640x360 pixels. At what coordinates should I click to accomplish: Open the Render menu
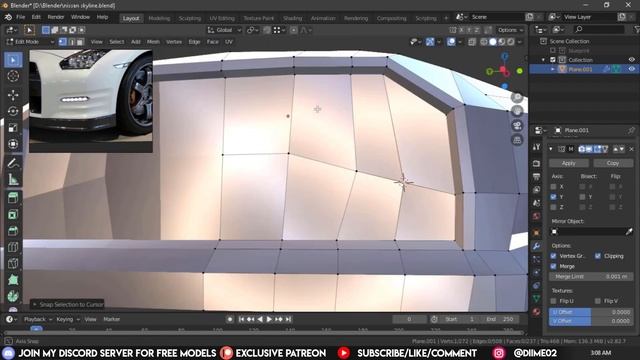pos(56,17)
